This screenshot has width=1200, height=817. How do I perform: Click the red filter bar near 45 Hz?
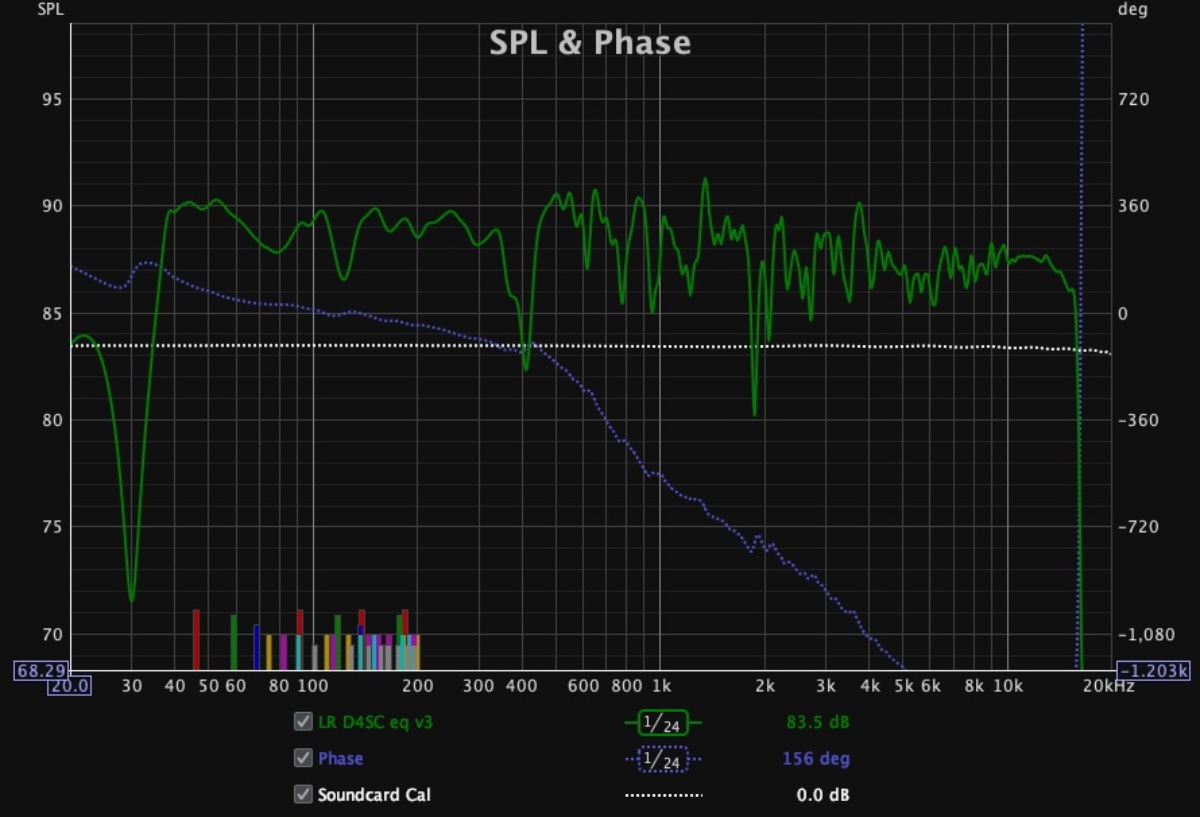click(x=196, y=640)
